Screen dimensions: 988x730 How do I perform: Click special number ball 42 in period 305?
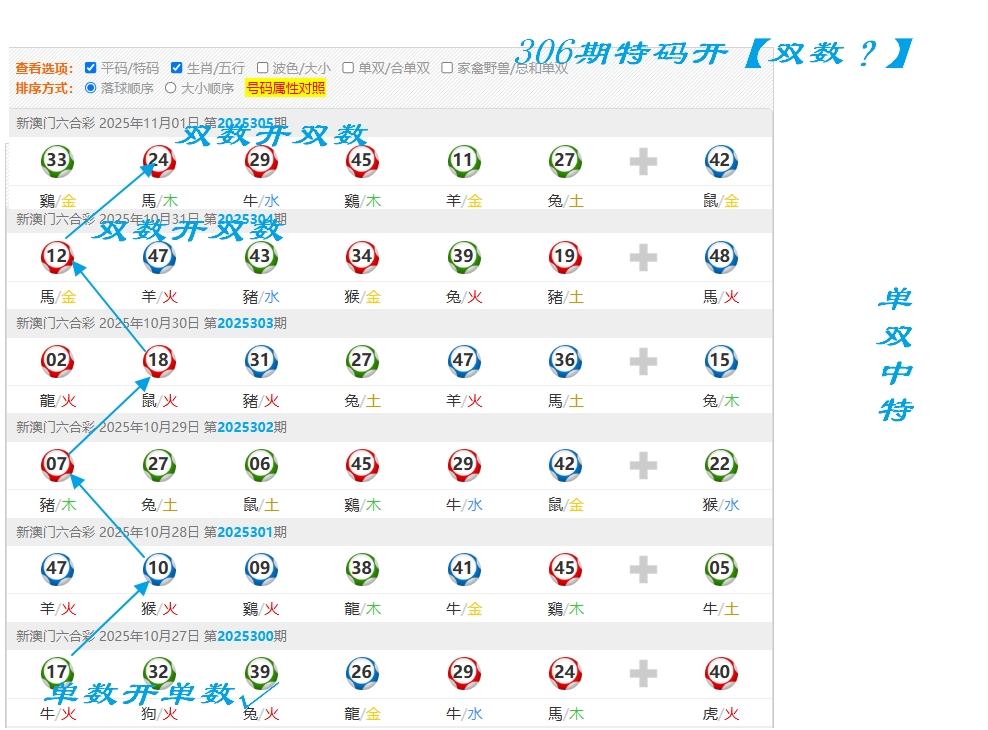click(x=720, y=161)
